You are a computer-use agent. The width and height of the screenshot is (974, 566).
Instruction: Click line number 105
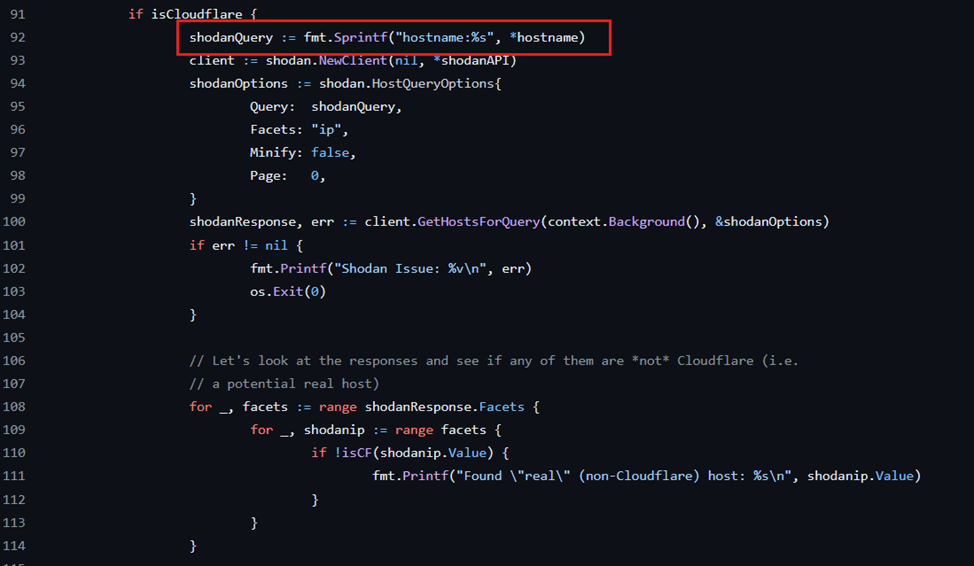coord(14,337)
